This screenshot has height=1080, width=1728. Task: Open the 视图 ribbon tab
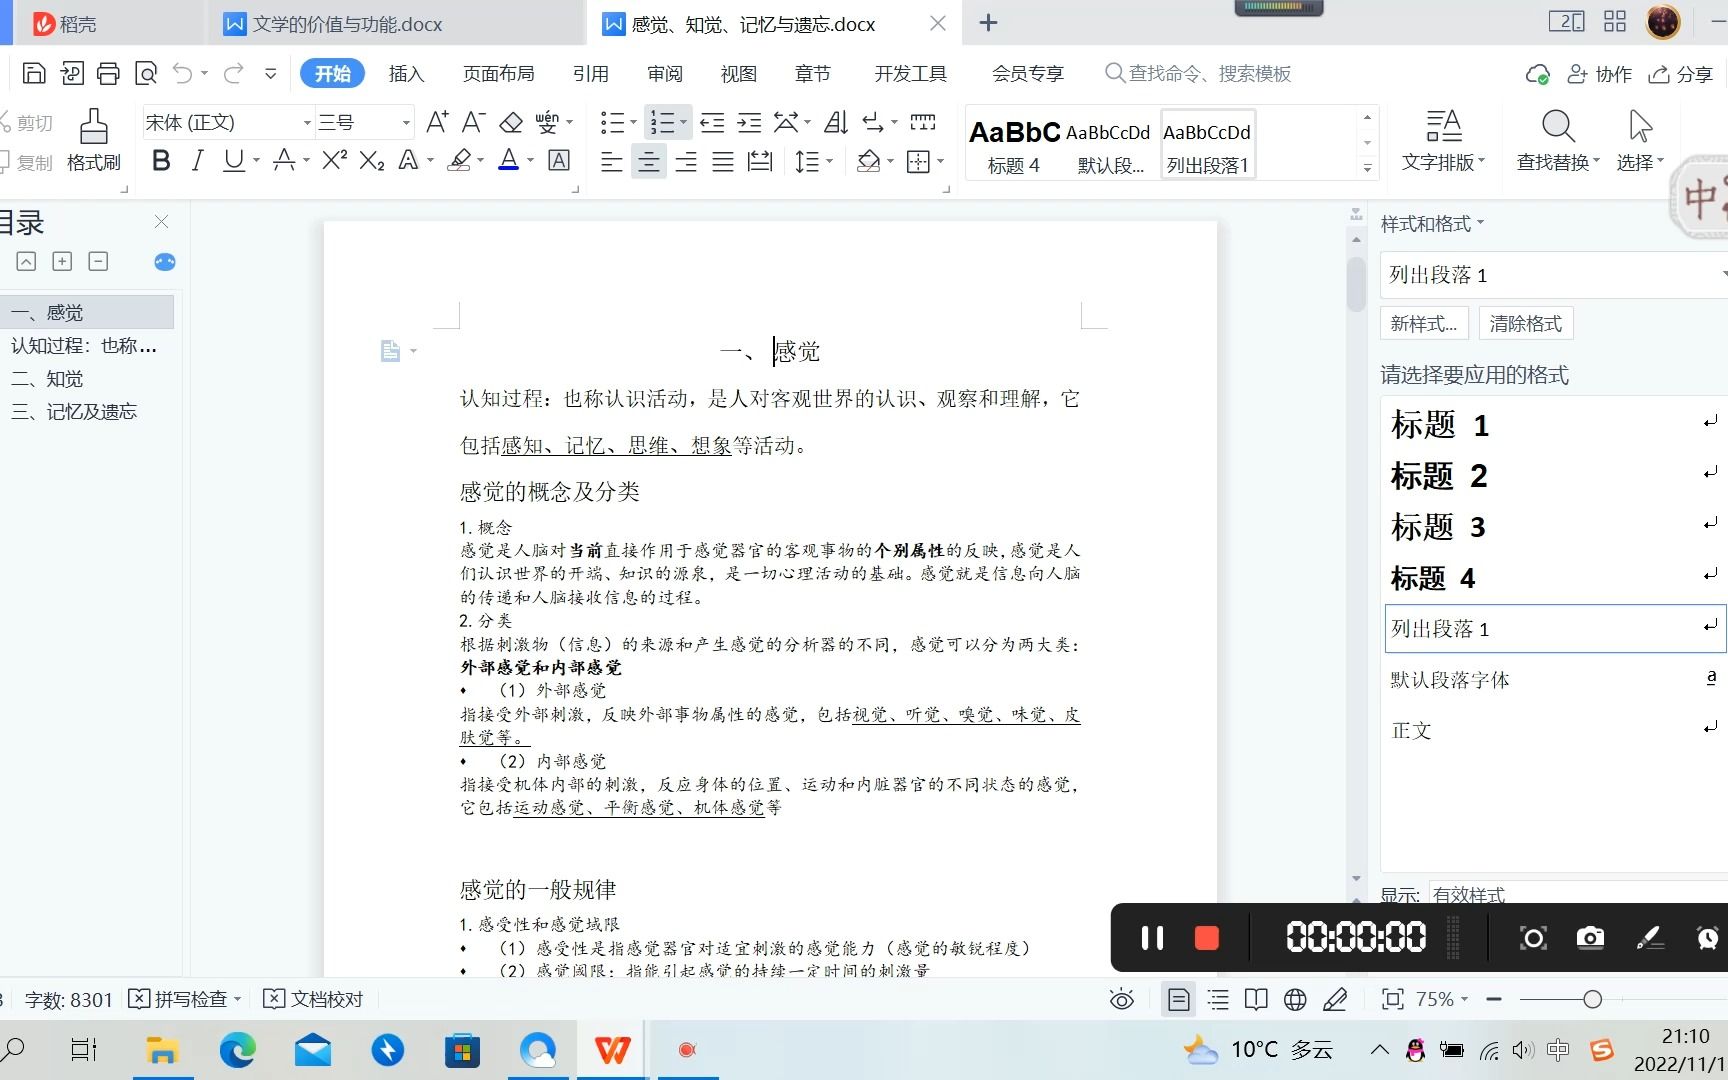738,74
